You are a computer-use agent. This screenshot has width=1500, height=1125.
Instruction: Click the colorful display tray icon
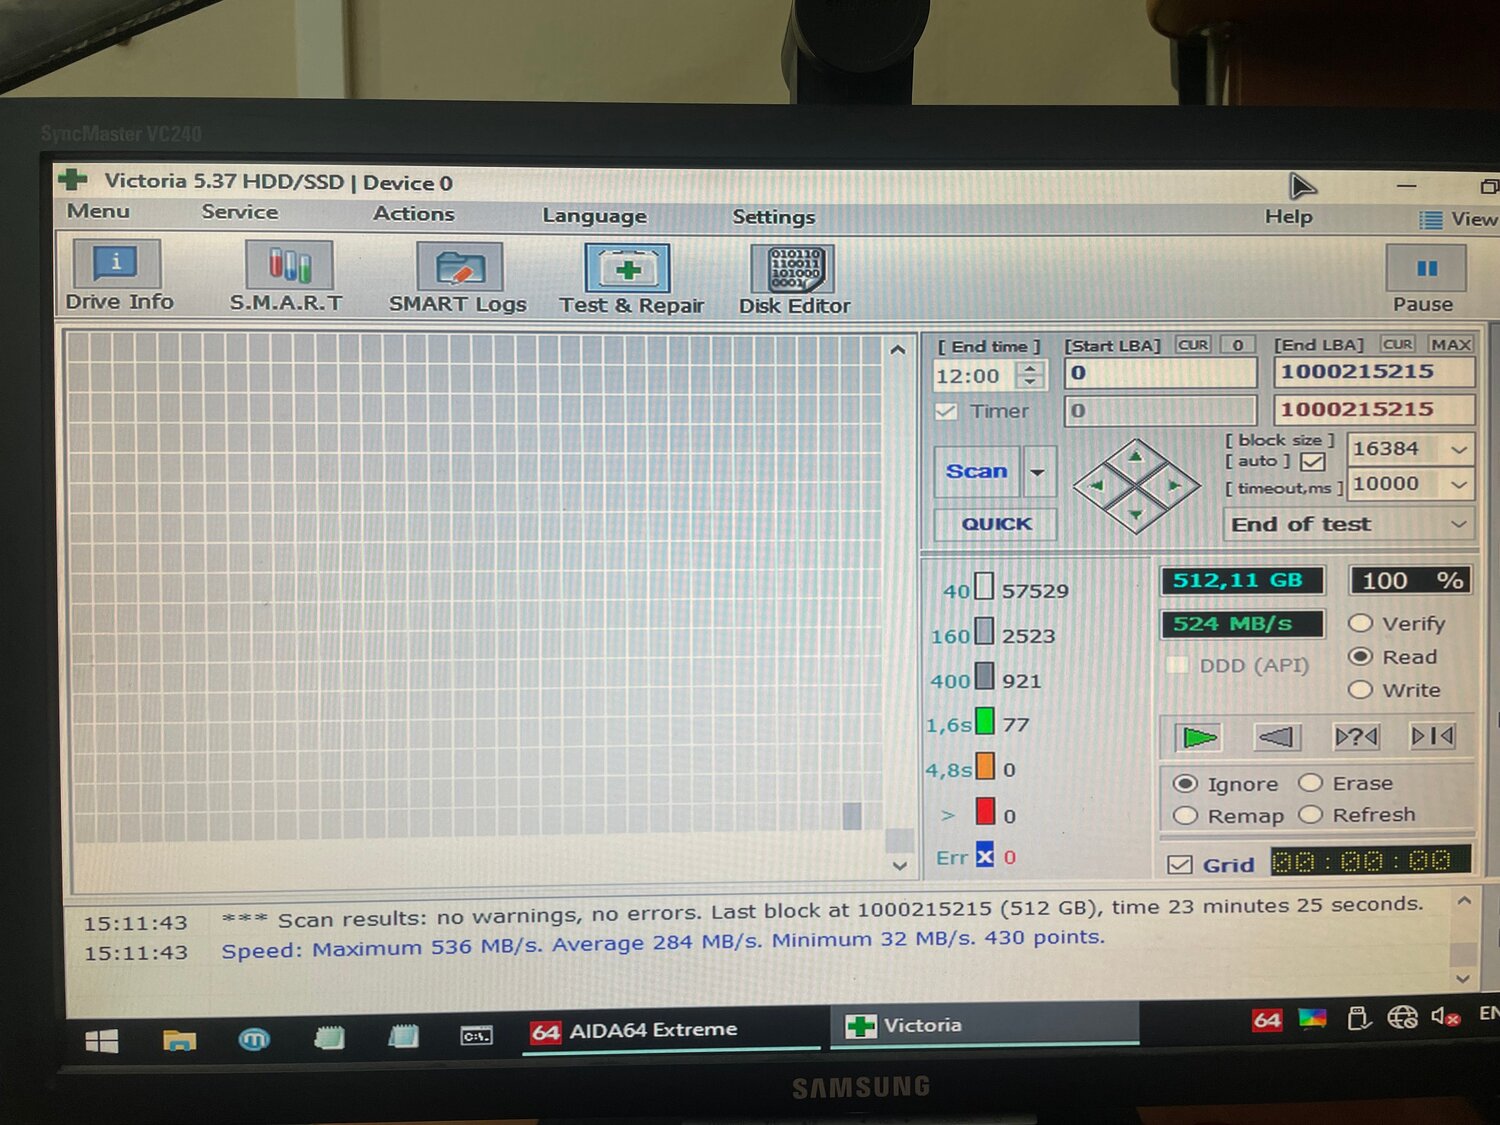(x=1312, y=1019)
